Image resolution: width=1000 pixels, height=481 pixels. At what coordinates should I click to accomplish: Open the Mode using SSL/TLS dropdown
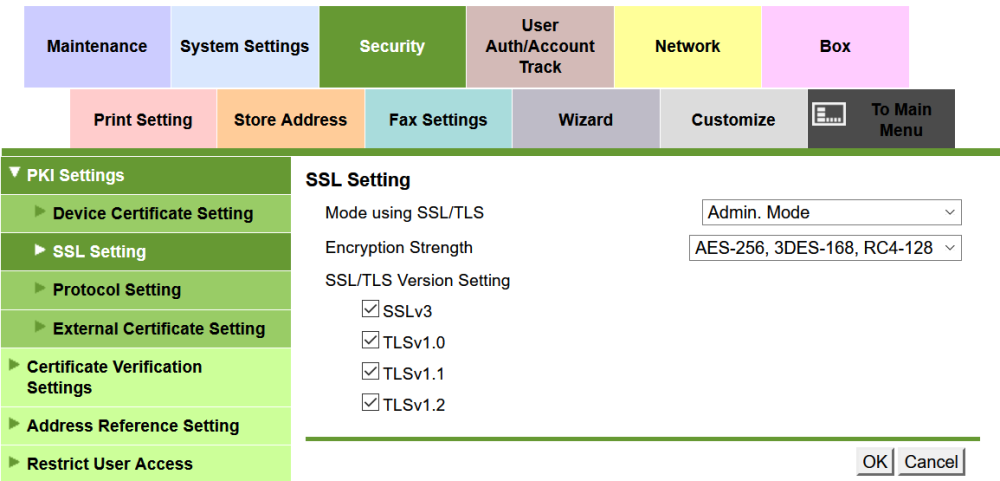point(831,212)
